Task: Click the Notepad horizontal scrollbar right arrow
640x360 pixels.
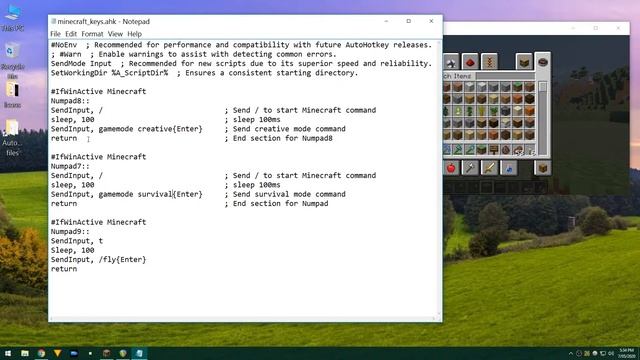Action: [x=433, y=319]
